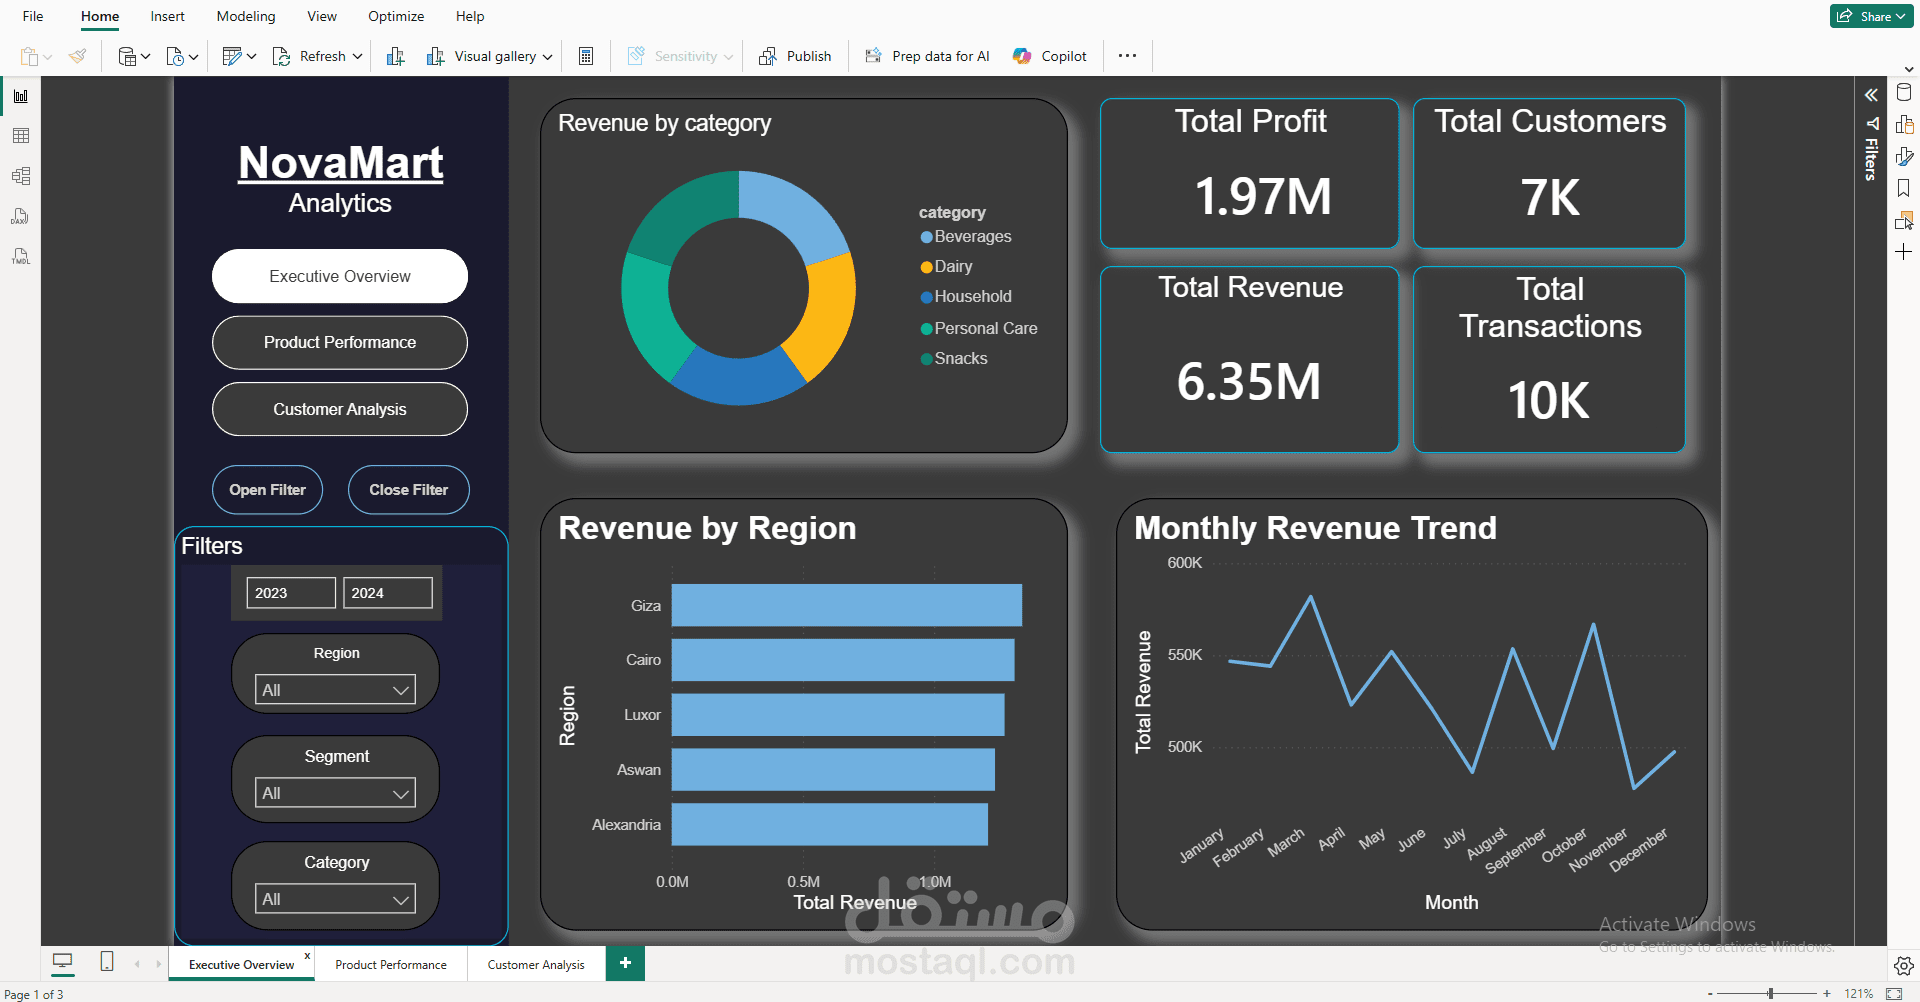1920x1002 pixels.
Task: Click the Format painter brush icon
Action: click(77, 56)
